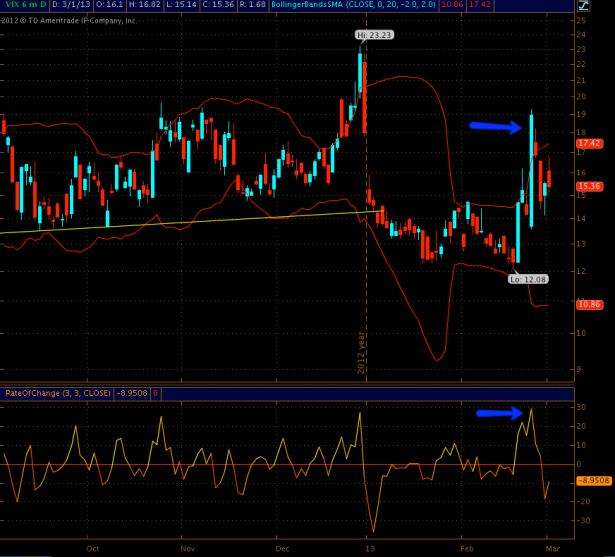This screenshot has height=557, width=615.
Task: Click the blue arrow on the price chart
Action: point(496,126)
